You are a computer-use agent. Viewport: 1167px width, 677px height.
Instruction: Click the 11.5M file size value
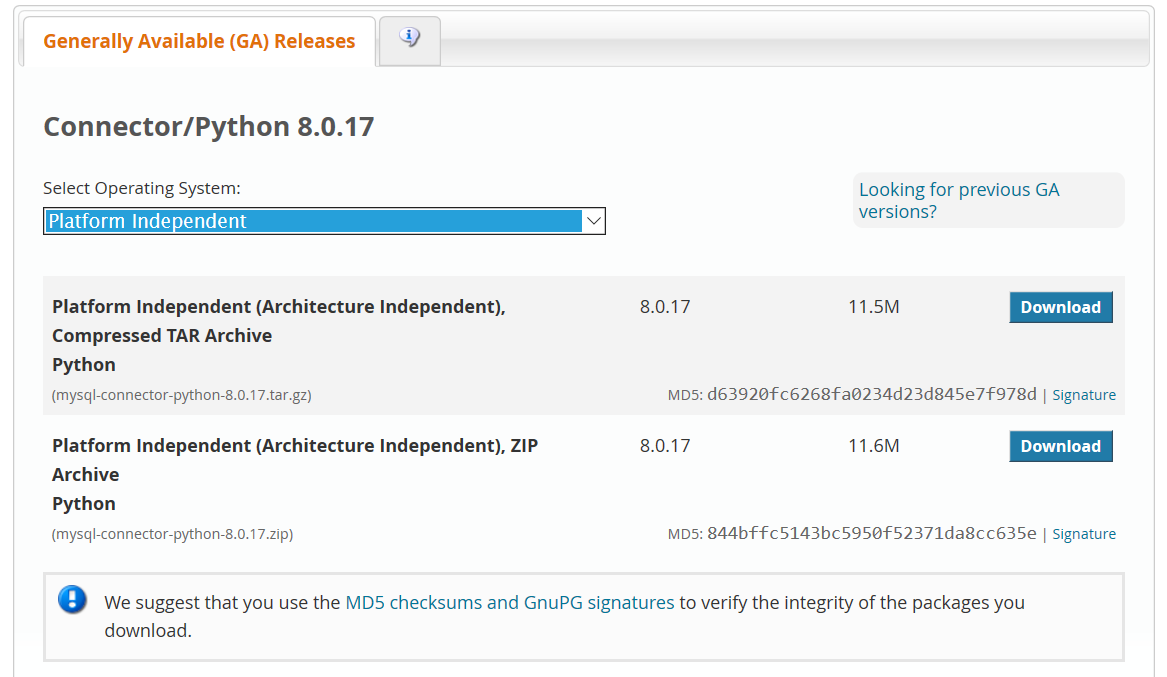coord(874,307)
